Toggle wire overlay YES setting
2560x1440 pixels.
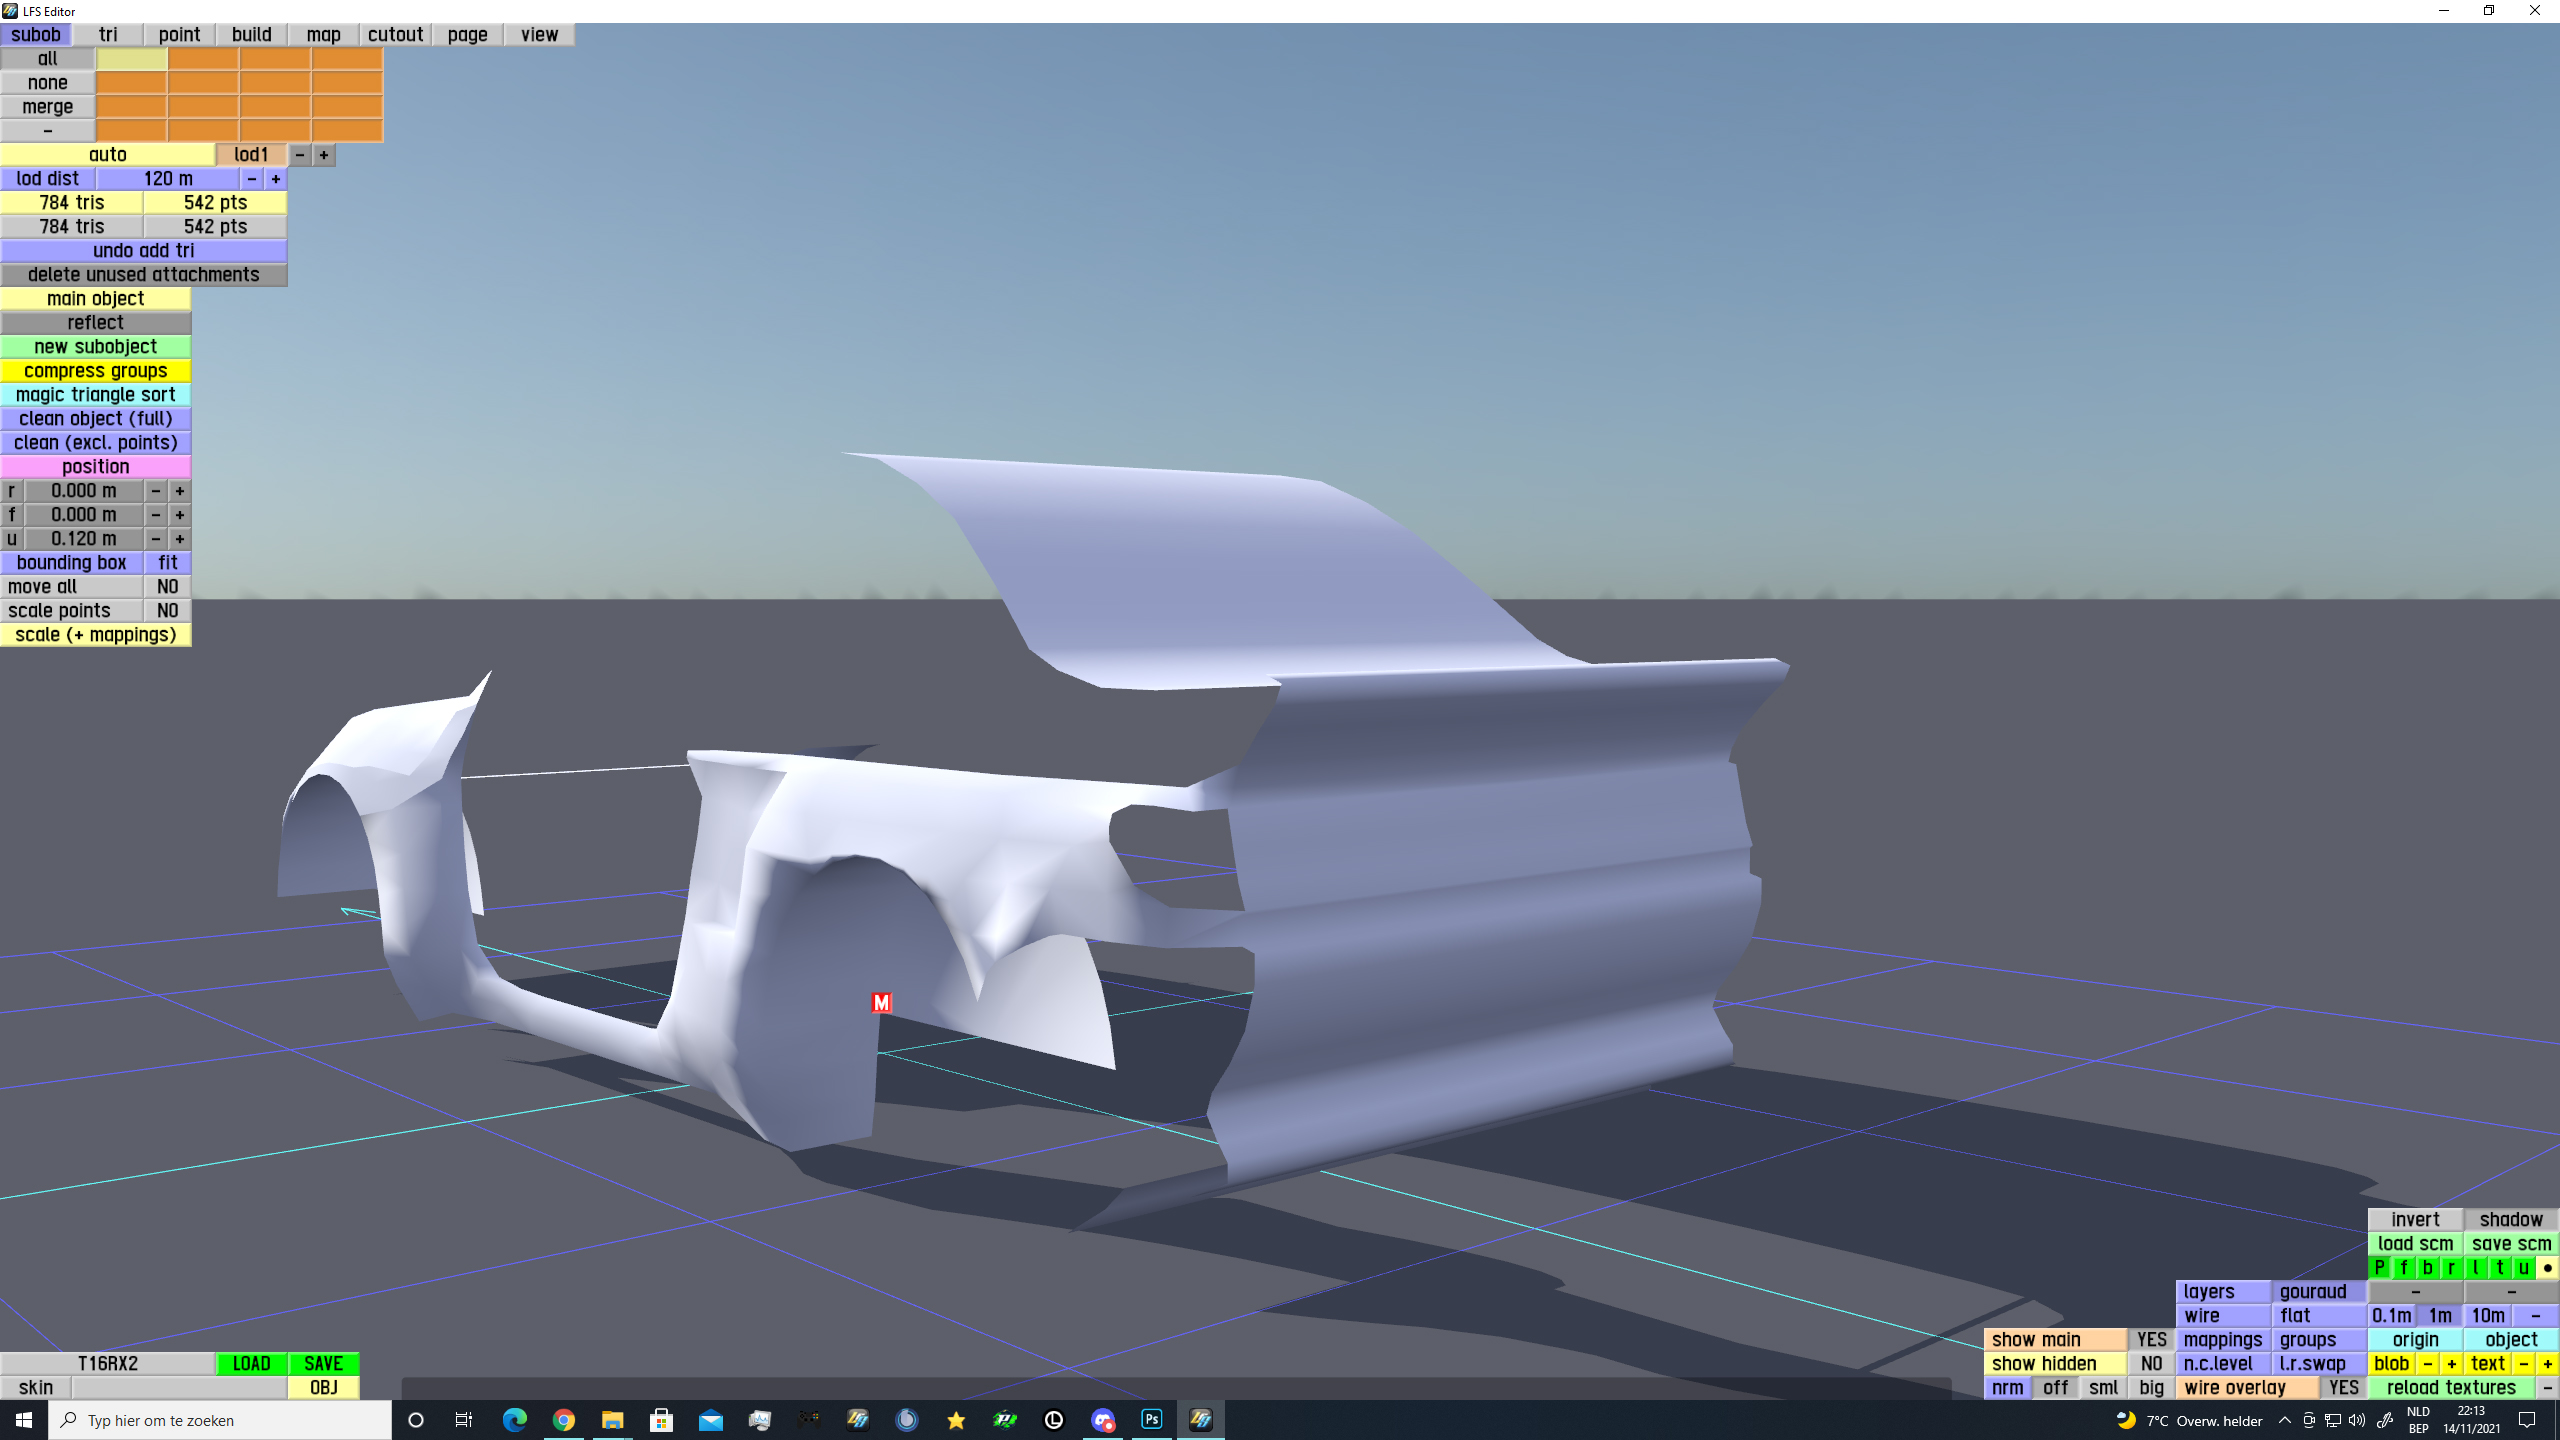tap(2343, 1387)
